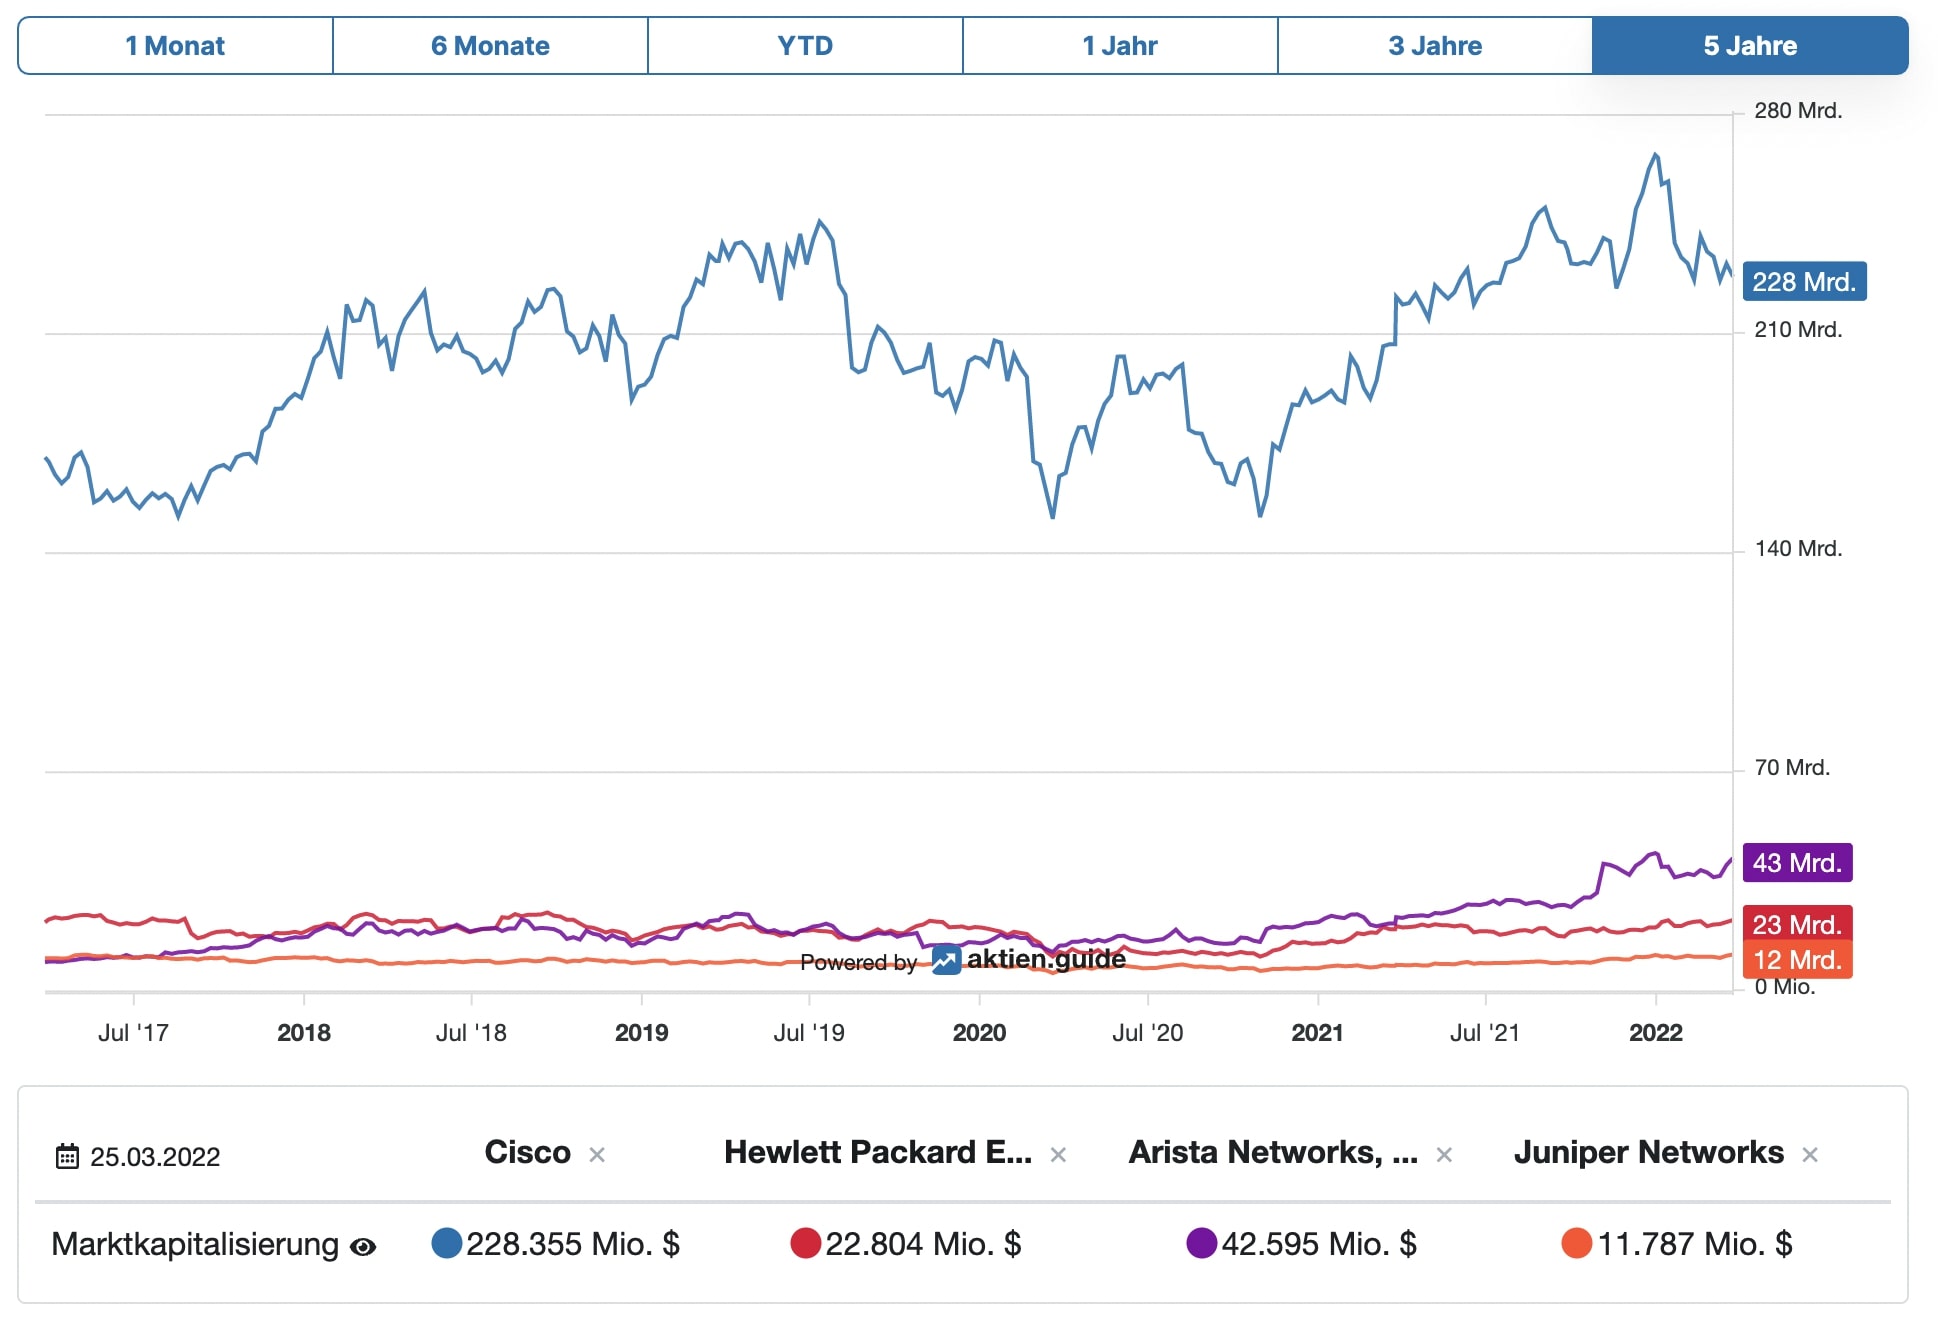Click the 25.03.2022 date text

click(155, 1157)
